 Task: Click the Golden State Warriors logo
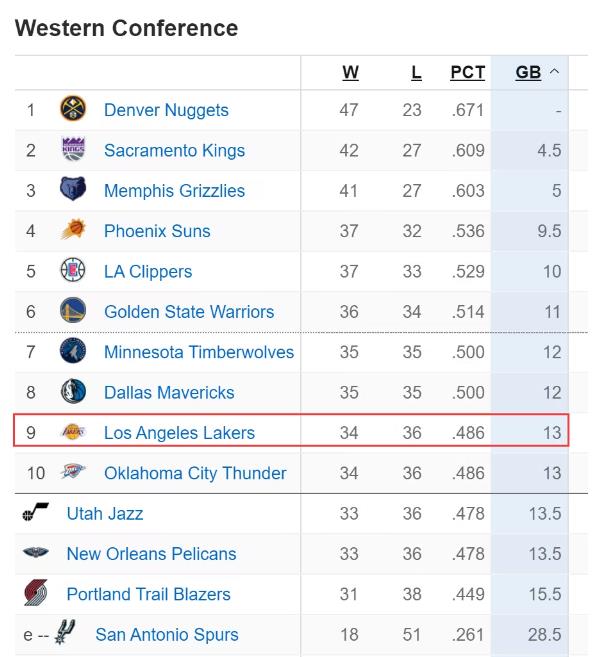point(73,310)
